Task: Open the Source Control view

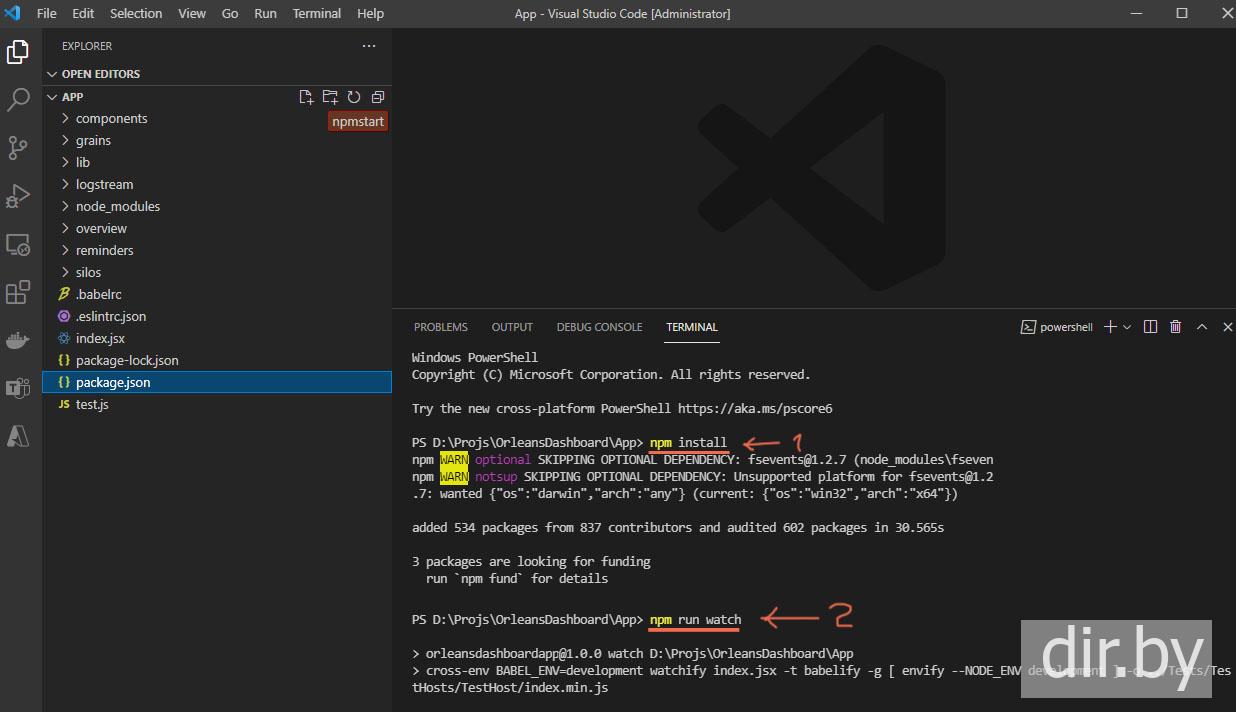Action: [18, 148]
